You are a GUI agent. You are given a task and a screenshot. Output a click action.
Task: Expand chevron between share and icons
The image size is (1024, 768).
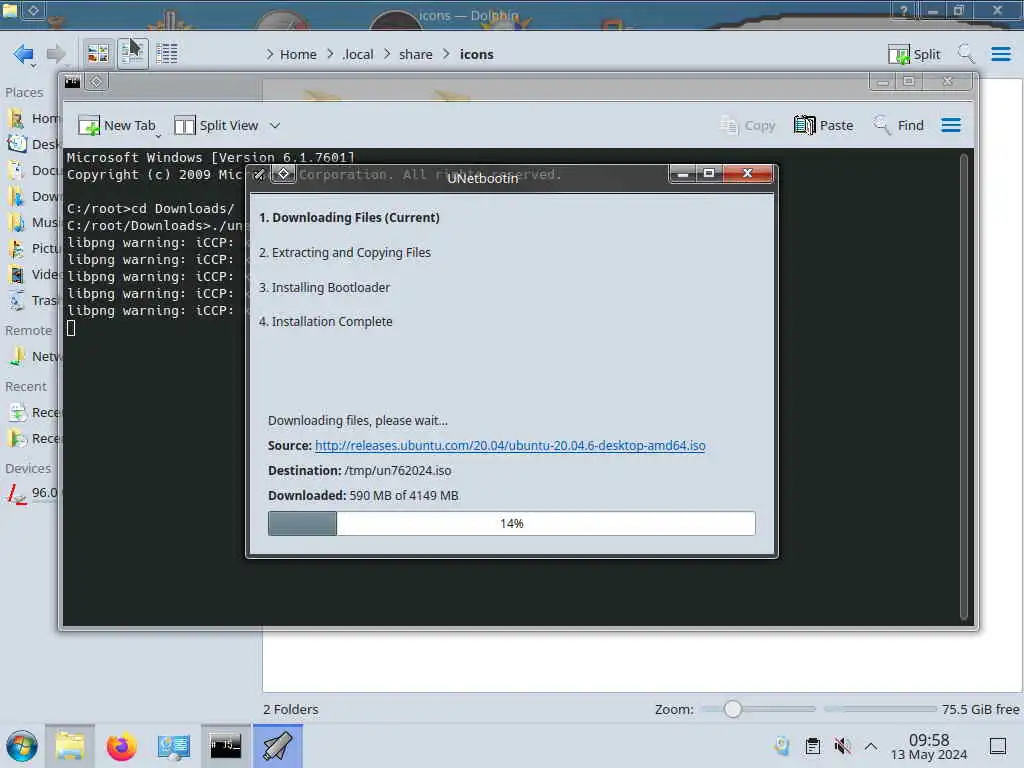click(447, 54)
